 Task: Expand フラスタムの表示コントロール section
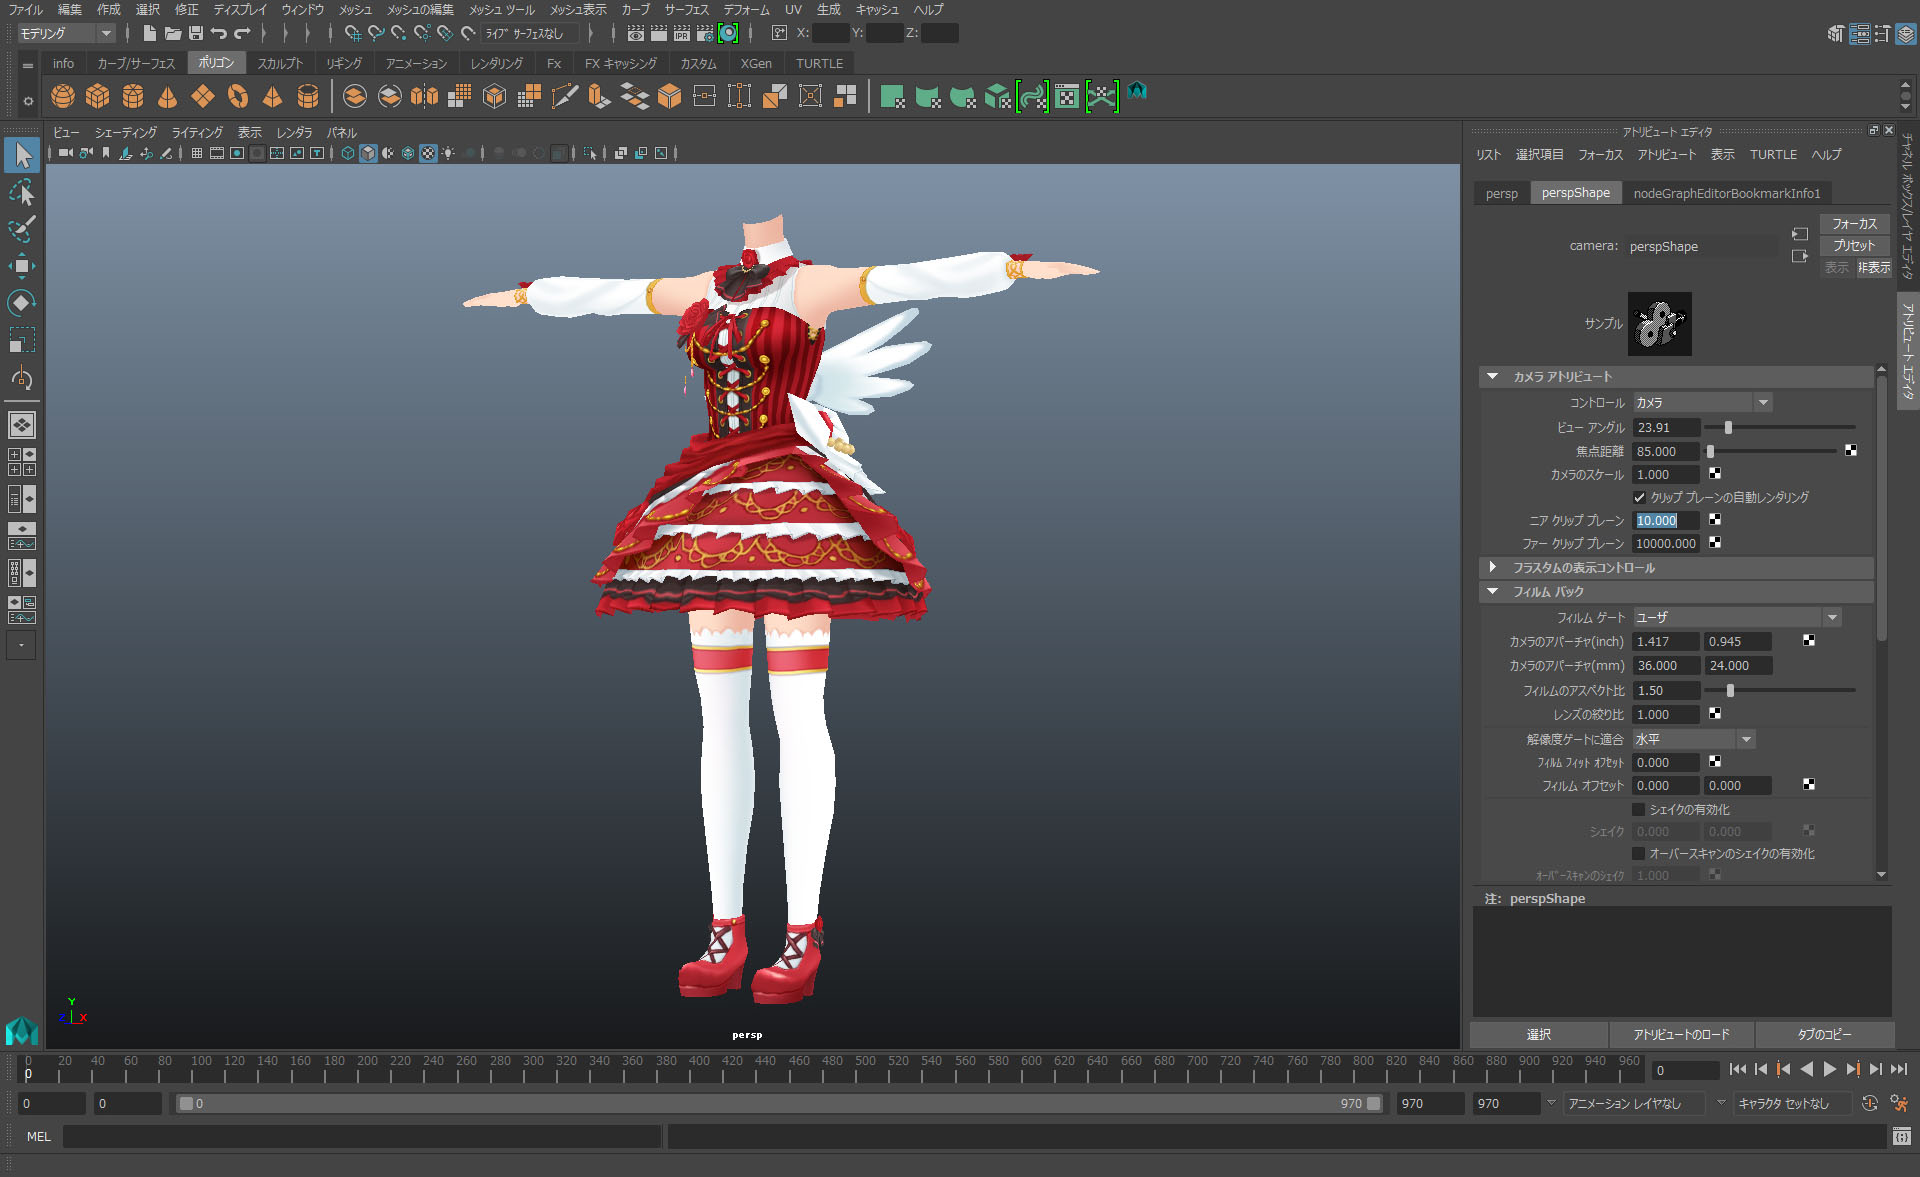pyautogui.click(x=1493, y=567)
